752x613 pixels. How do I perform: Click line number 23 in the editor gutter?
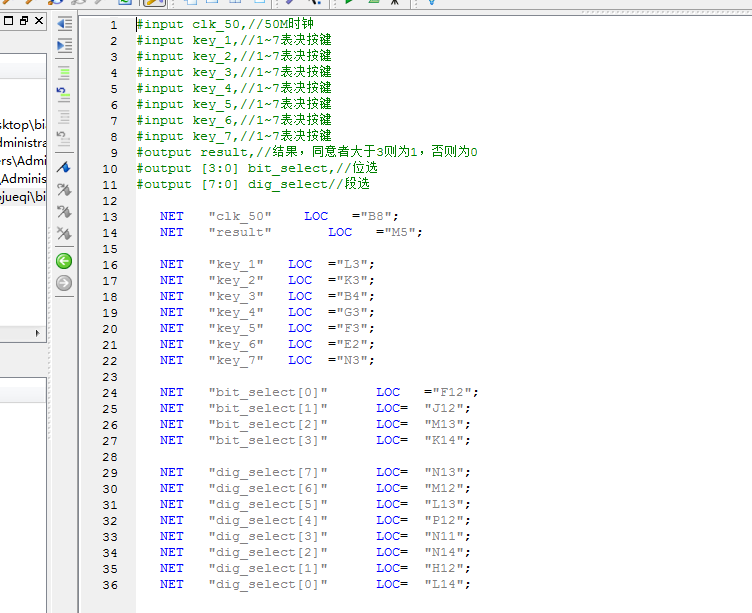coord(110,377)
